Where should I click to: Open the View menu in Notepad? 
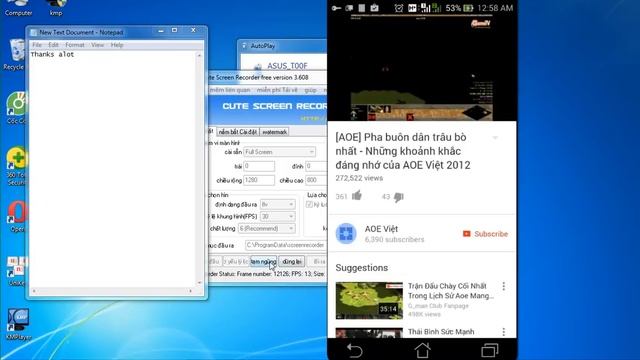98,45
